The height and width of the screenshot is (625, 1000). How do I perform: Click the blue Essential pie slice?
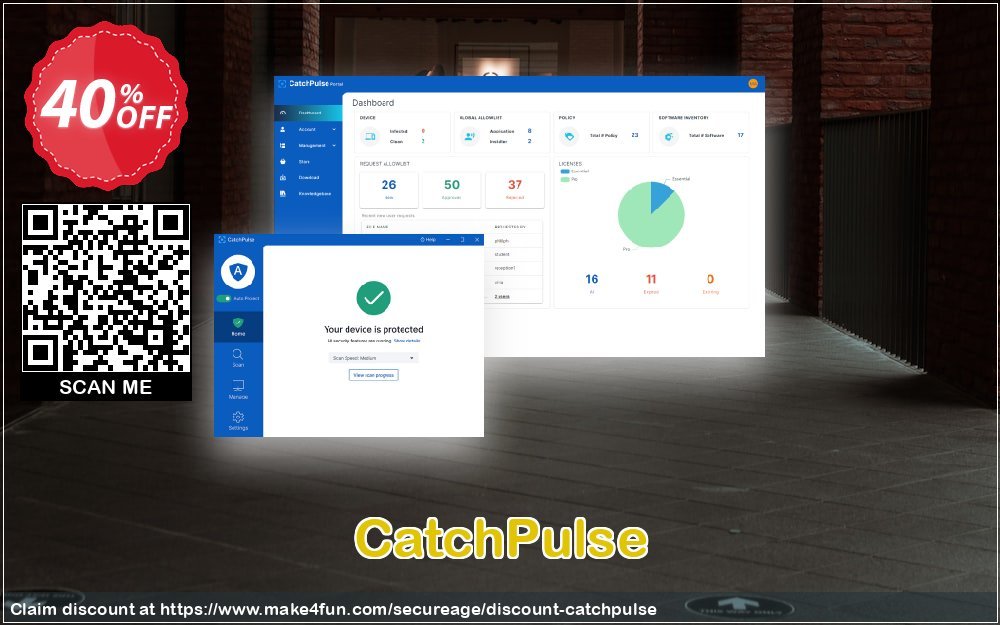659,195
